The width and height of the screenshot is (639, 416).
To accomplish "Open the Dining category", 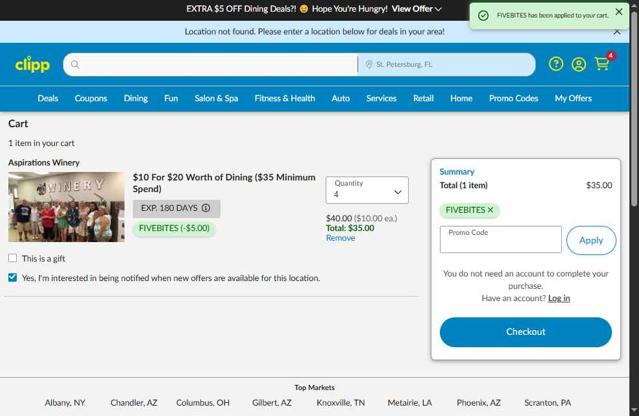I will click(x=136, y=98).
